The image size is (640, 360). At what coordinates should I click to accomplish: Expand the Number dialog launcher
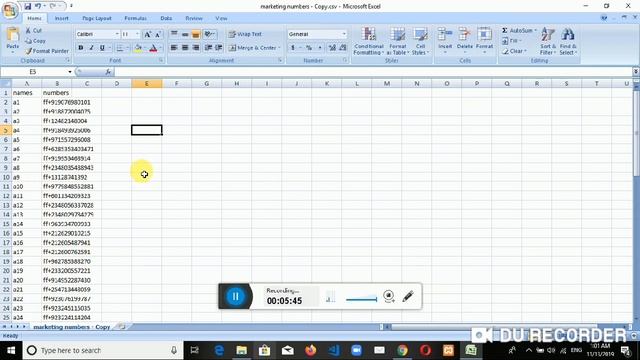344,60
